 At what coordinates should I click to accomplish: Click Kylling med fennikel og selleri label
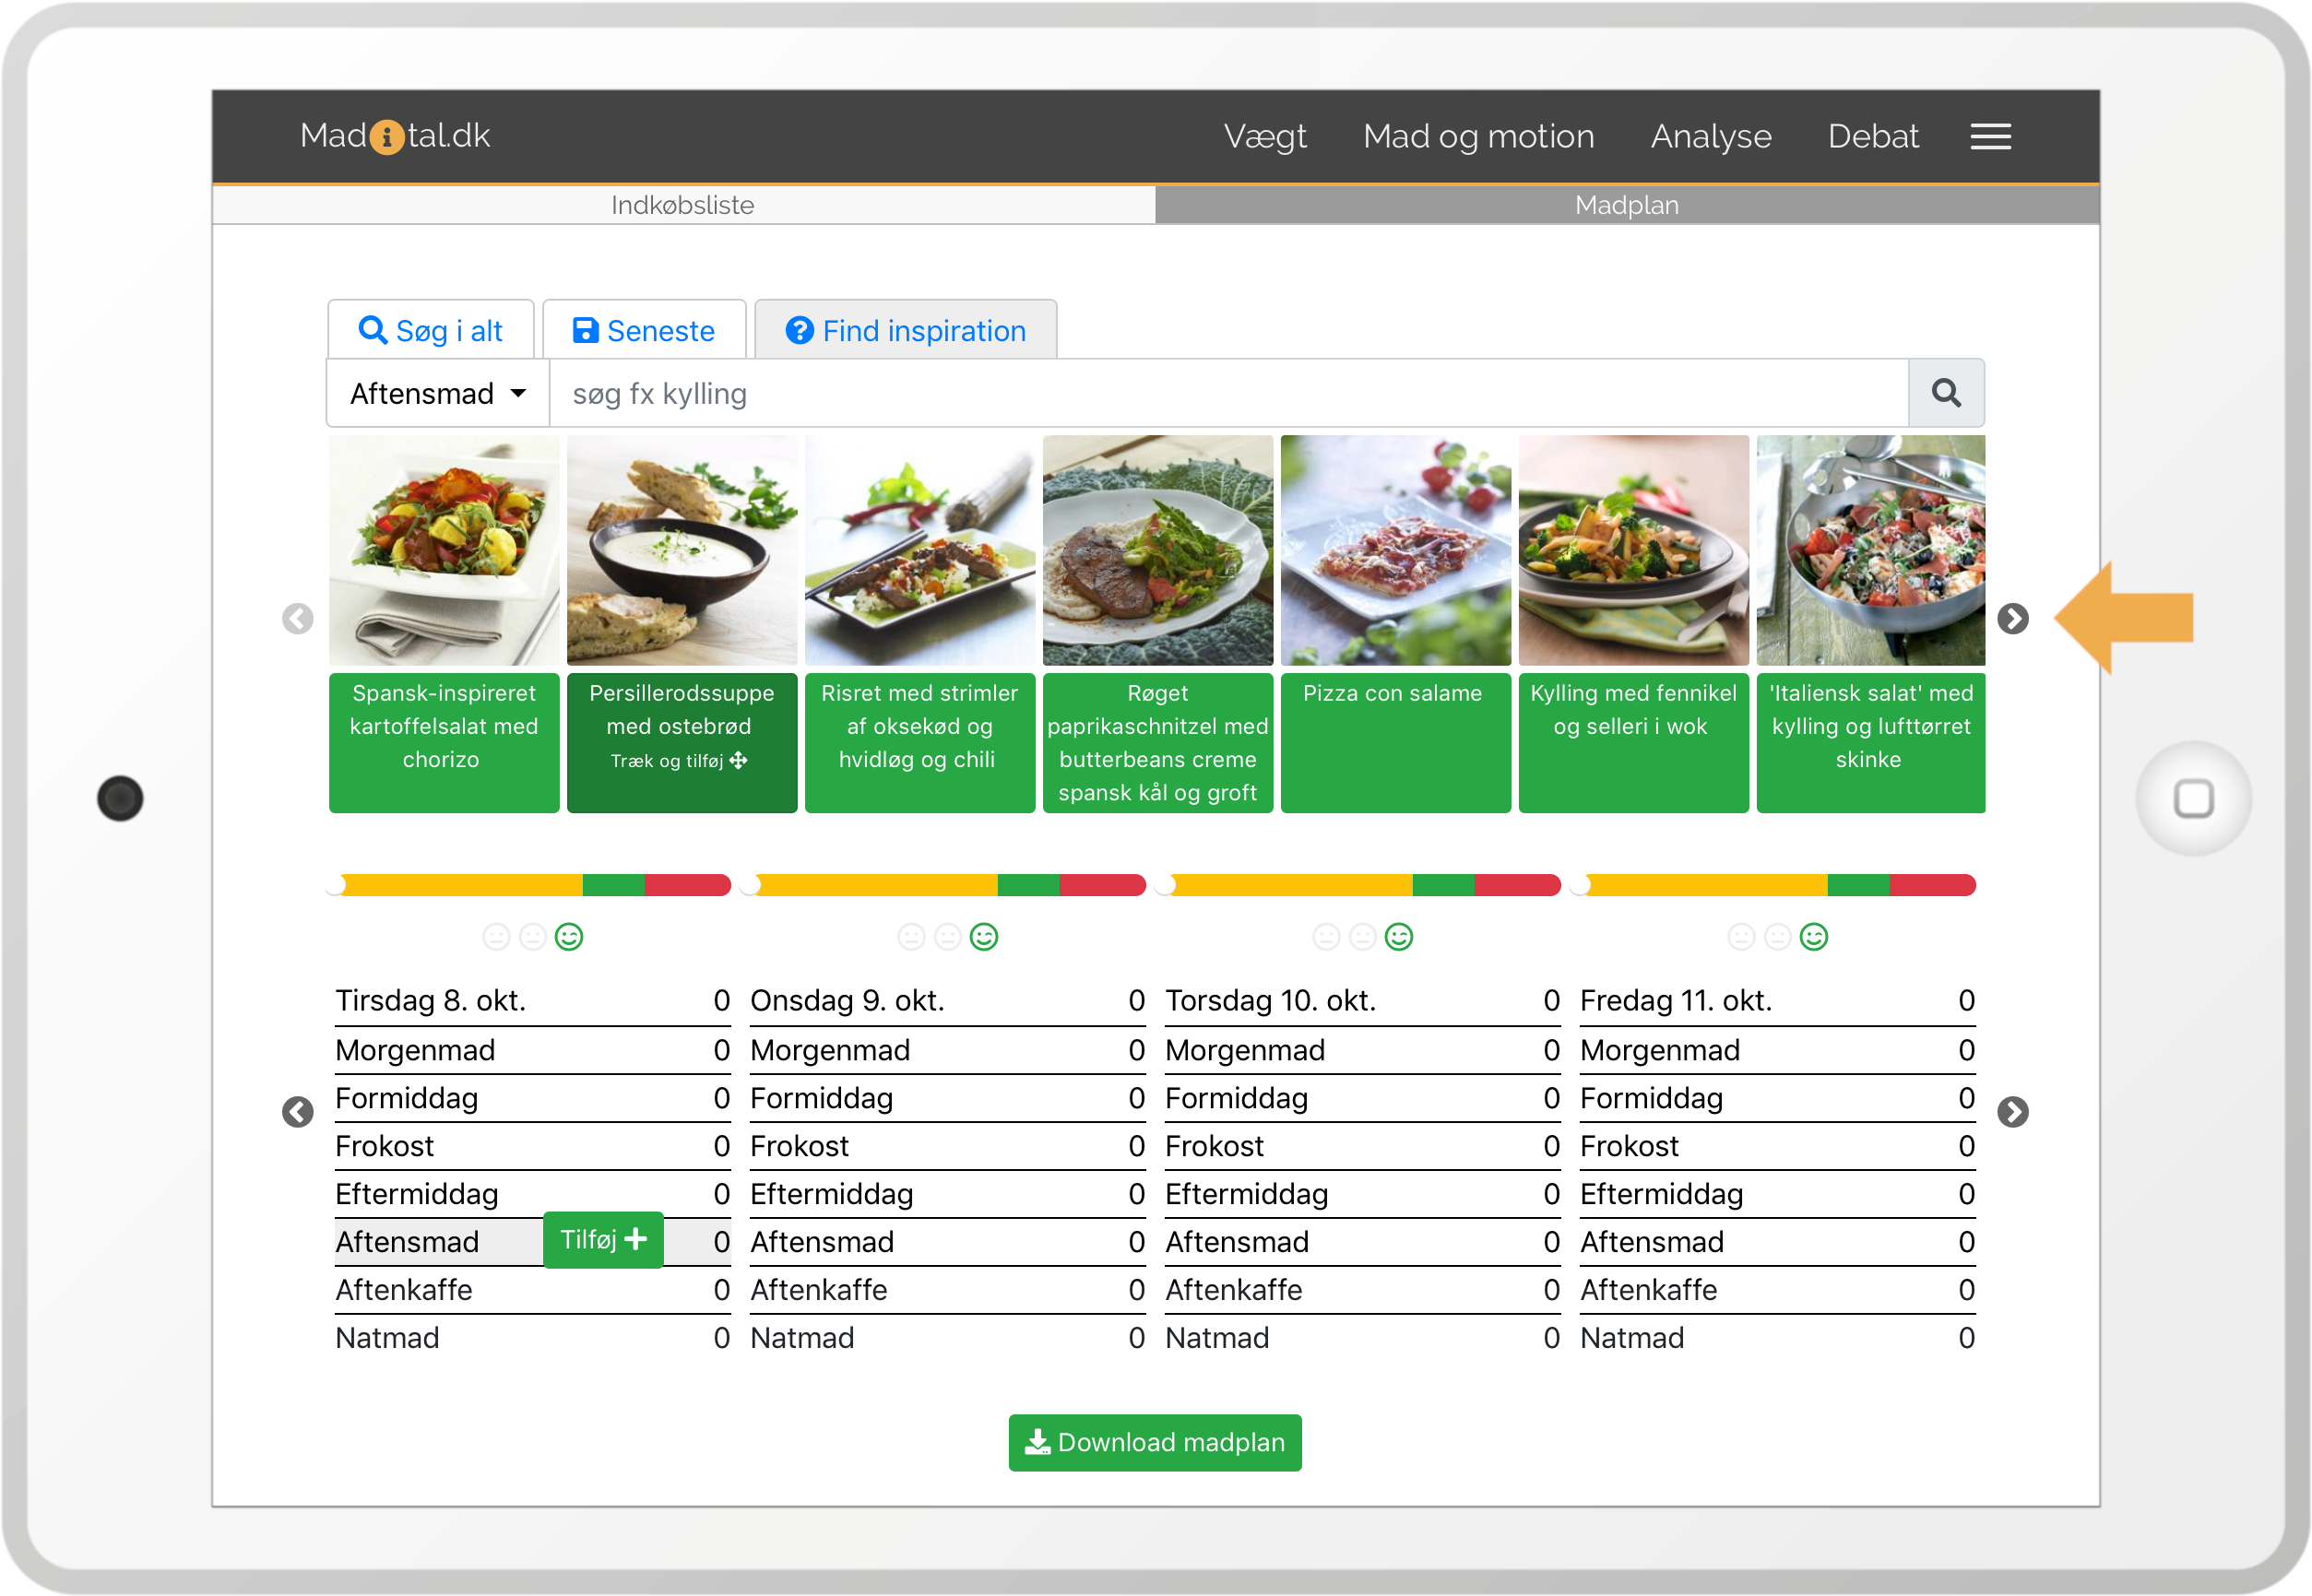(1634, 743)
